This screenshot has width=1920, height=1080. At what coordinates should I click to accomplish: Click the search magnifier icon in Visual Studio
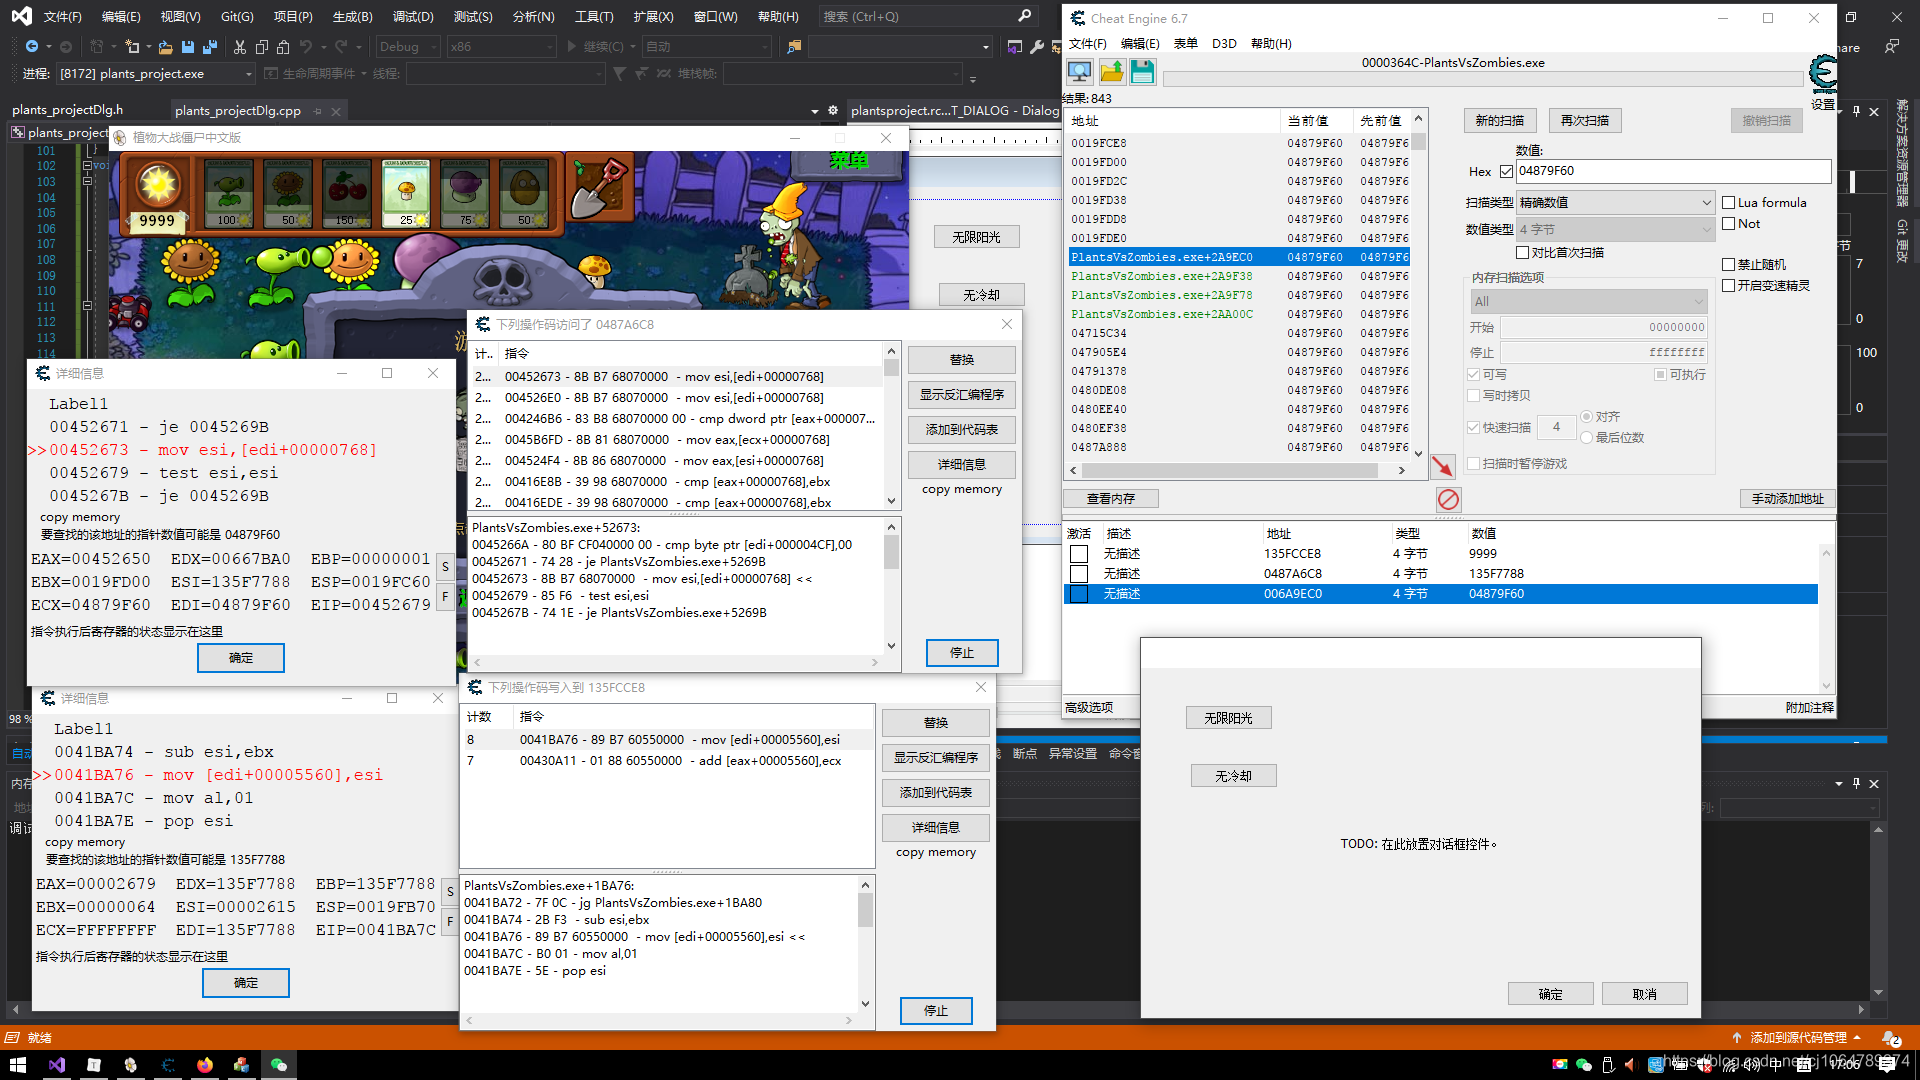1024,16
